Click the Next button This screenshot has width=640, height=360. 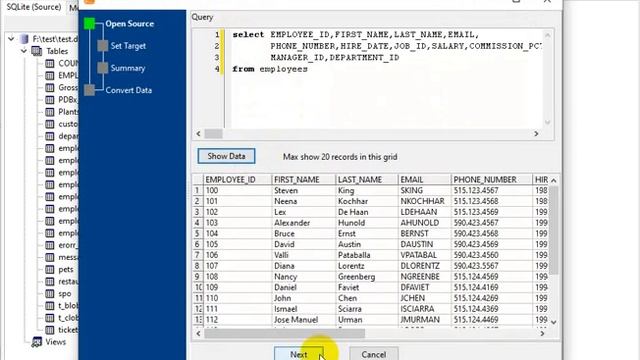point(298,354)
